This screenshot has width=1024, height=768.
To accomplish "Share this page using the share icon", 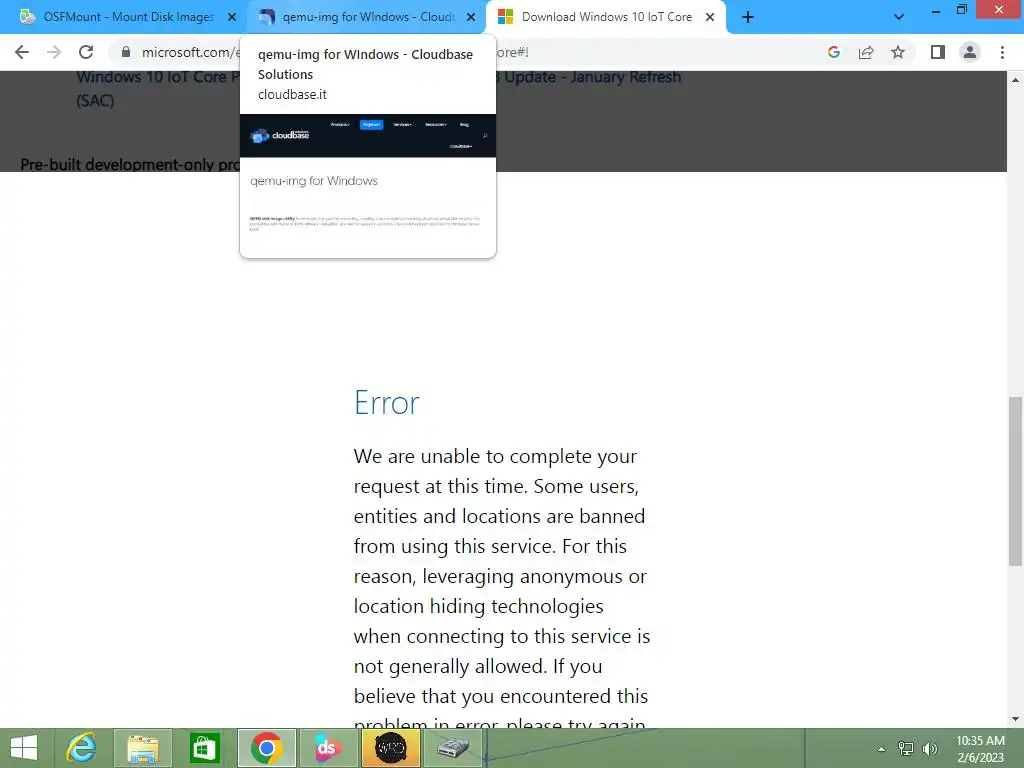I will click(866, 52).
